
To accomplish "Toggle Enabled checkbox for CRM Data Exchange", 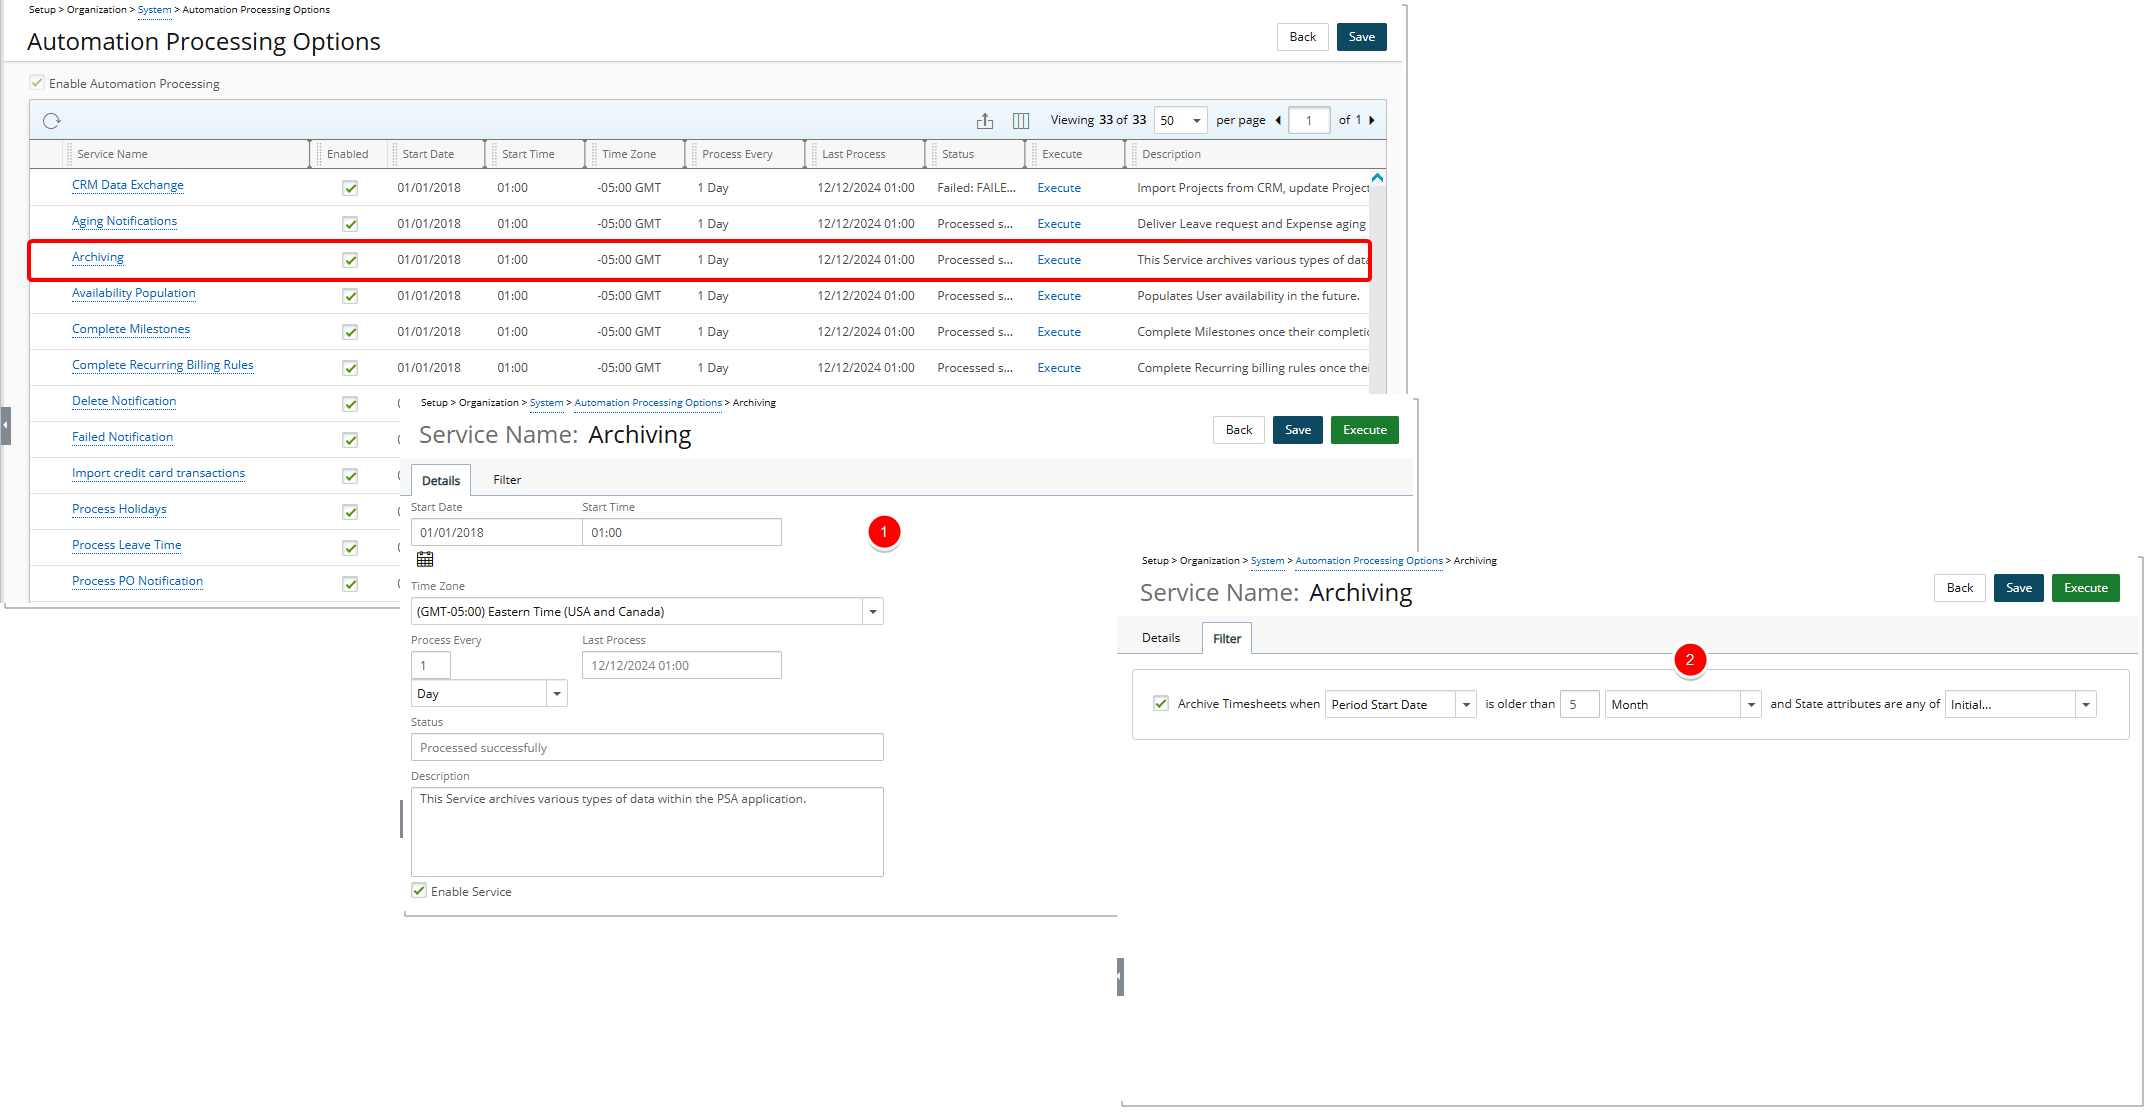I will point(350,188).
